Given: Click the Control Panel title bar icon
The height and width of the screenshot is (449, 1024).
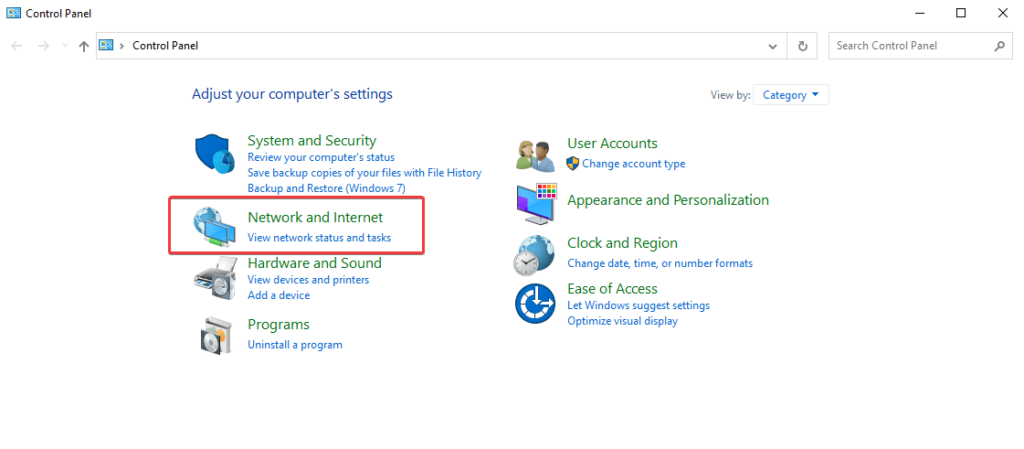Looking at the screenshot, I should point(13,13).
